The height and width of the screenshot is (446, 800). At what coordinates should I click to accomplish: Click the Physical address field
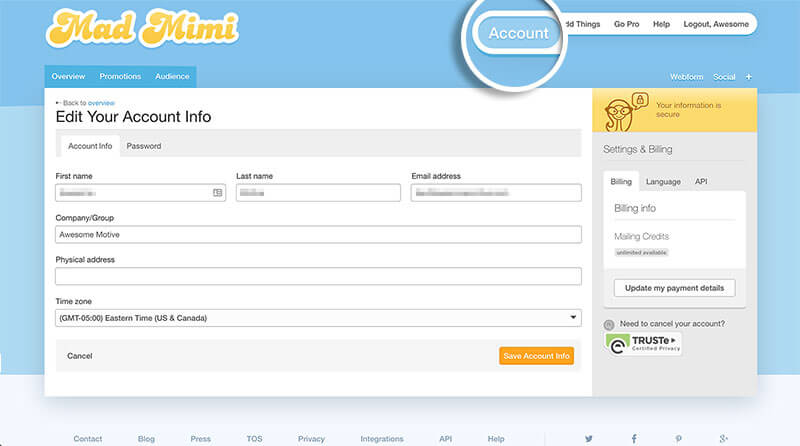point(318,276)
